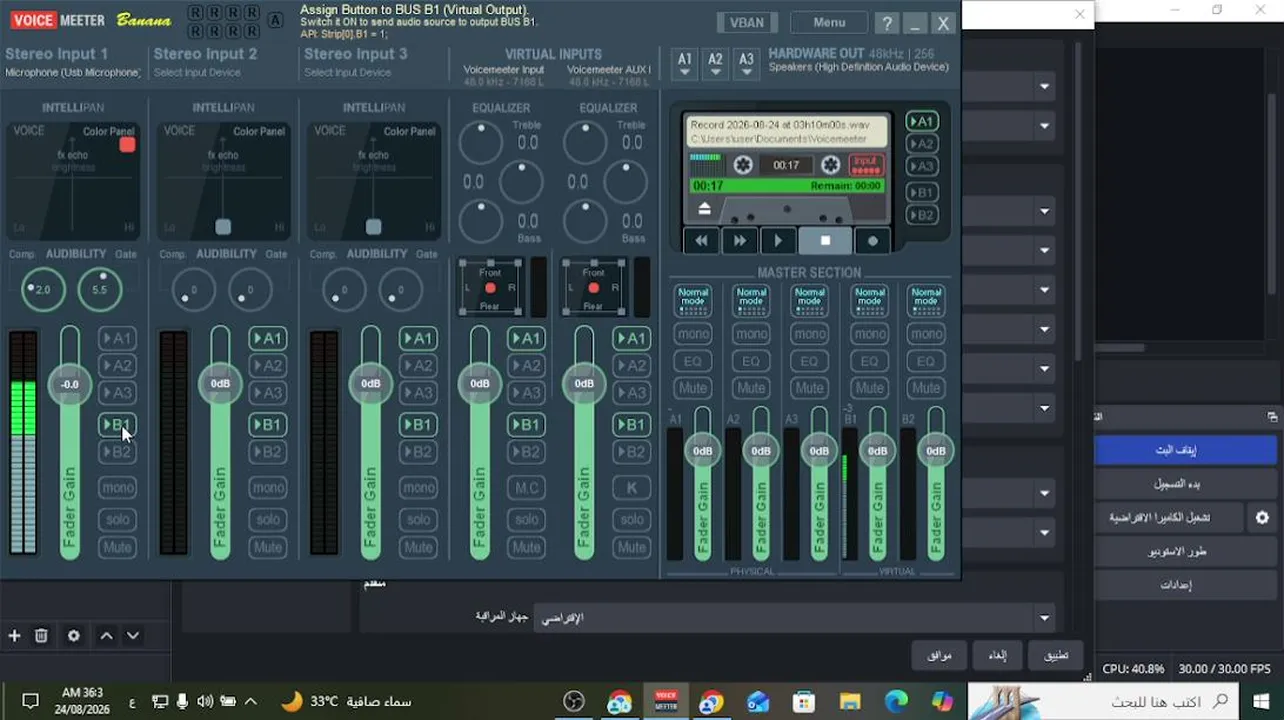1284x720 pixels.
Task: Stop the cassette recorder
Action: (825, 241)
